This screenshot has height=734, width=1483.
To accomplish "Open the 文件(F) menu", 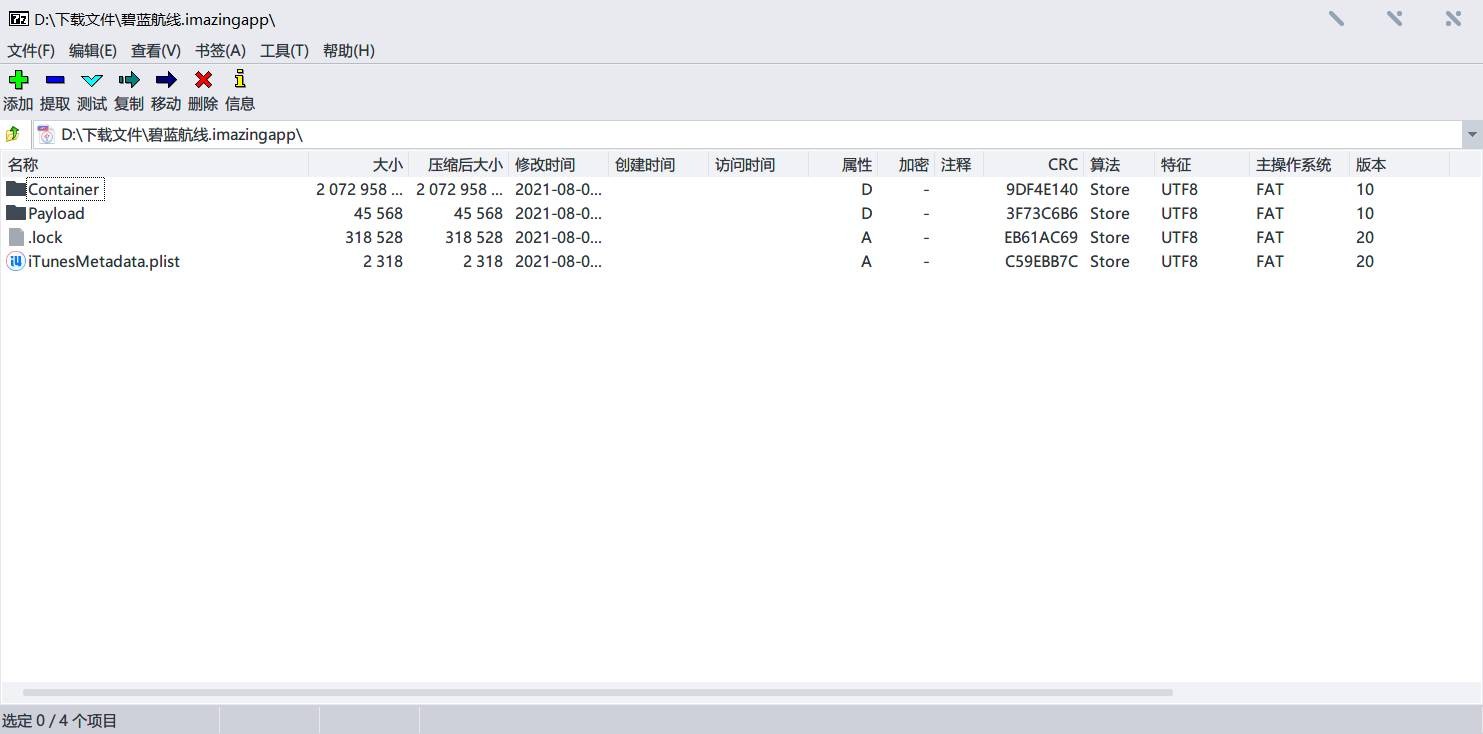I will pyautogui.click(x=31, y=51).
